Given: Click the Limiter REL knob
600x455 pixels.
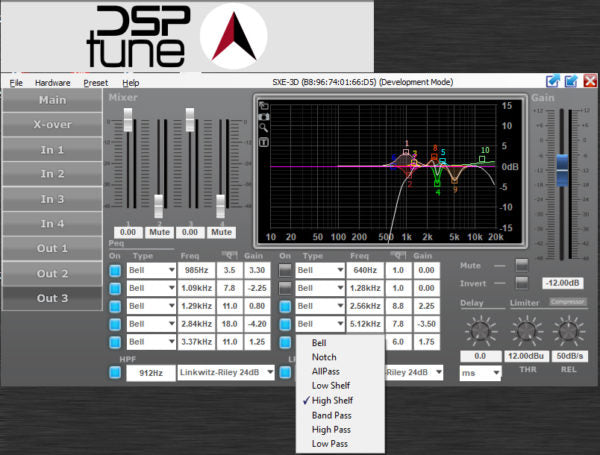Looking at the screenshot, I should click(x=569, y=331).
